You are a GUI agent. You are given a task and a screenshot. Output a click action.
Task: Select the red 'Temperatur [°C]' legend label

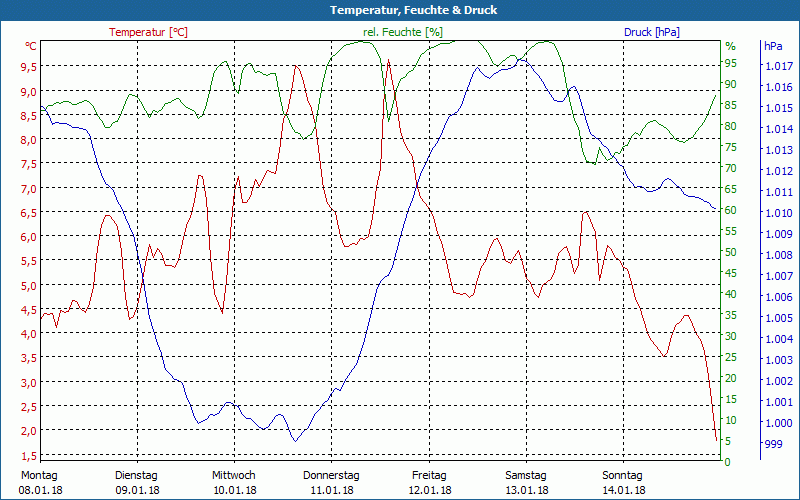pyautogui.click(x=148, y=32)
